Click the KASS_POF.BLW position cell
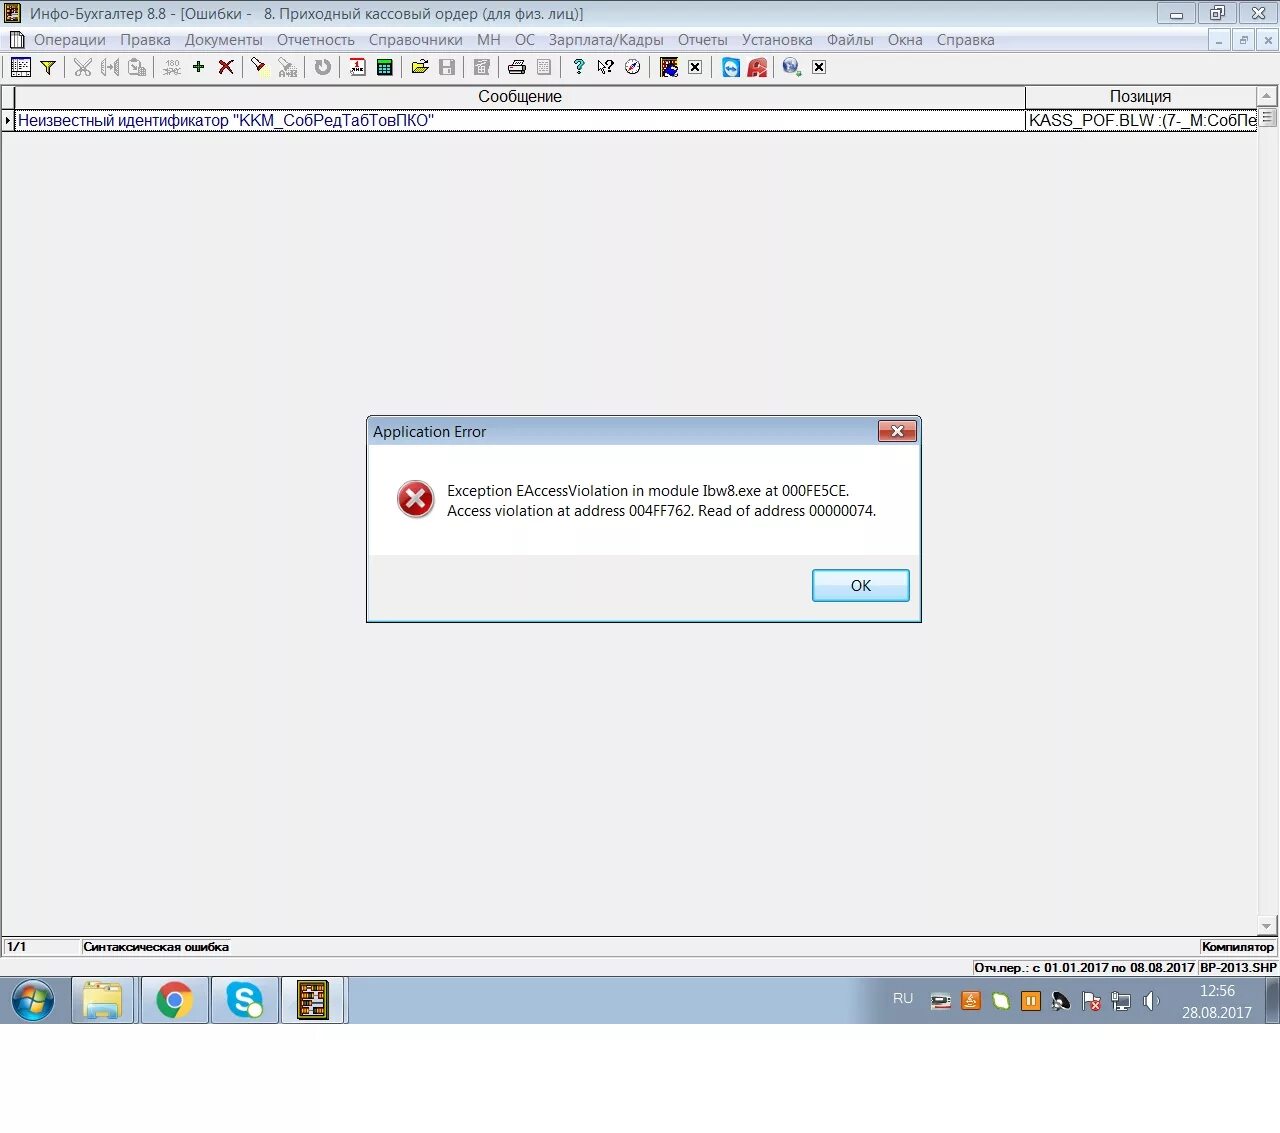This screenshot has width=1280, height=1133. [1141, 120]
